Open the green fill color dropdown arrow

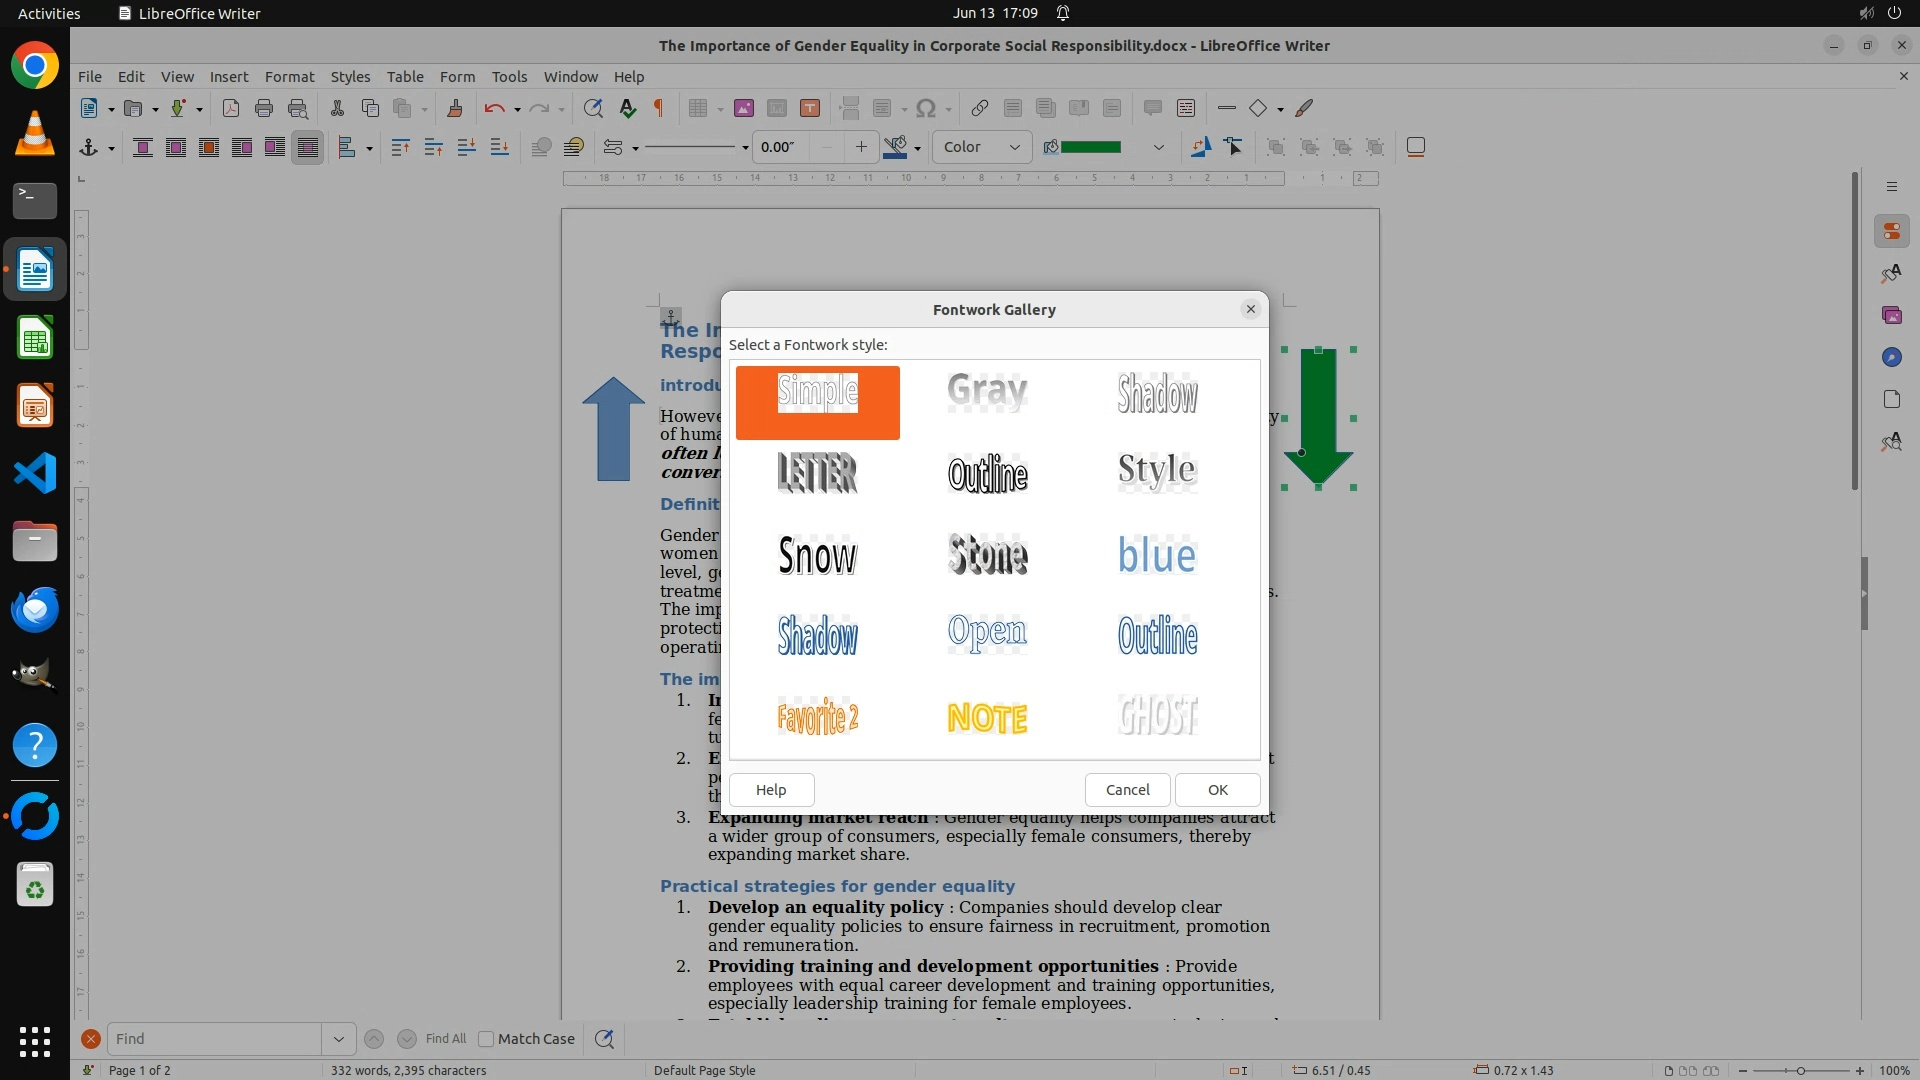(x=1158, y=148)
